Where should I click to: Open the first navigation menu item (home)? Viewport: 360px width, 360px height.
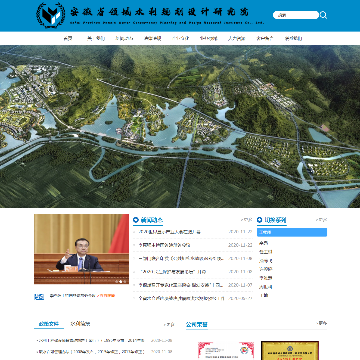(68, 38)
